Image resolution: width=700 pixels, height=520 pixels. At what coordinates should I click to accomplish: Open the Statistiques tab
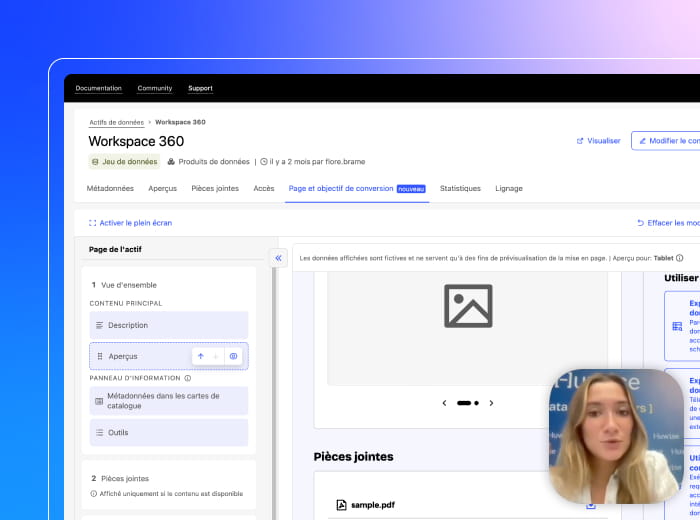[460, 188]
